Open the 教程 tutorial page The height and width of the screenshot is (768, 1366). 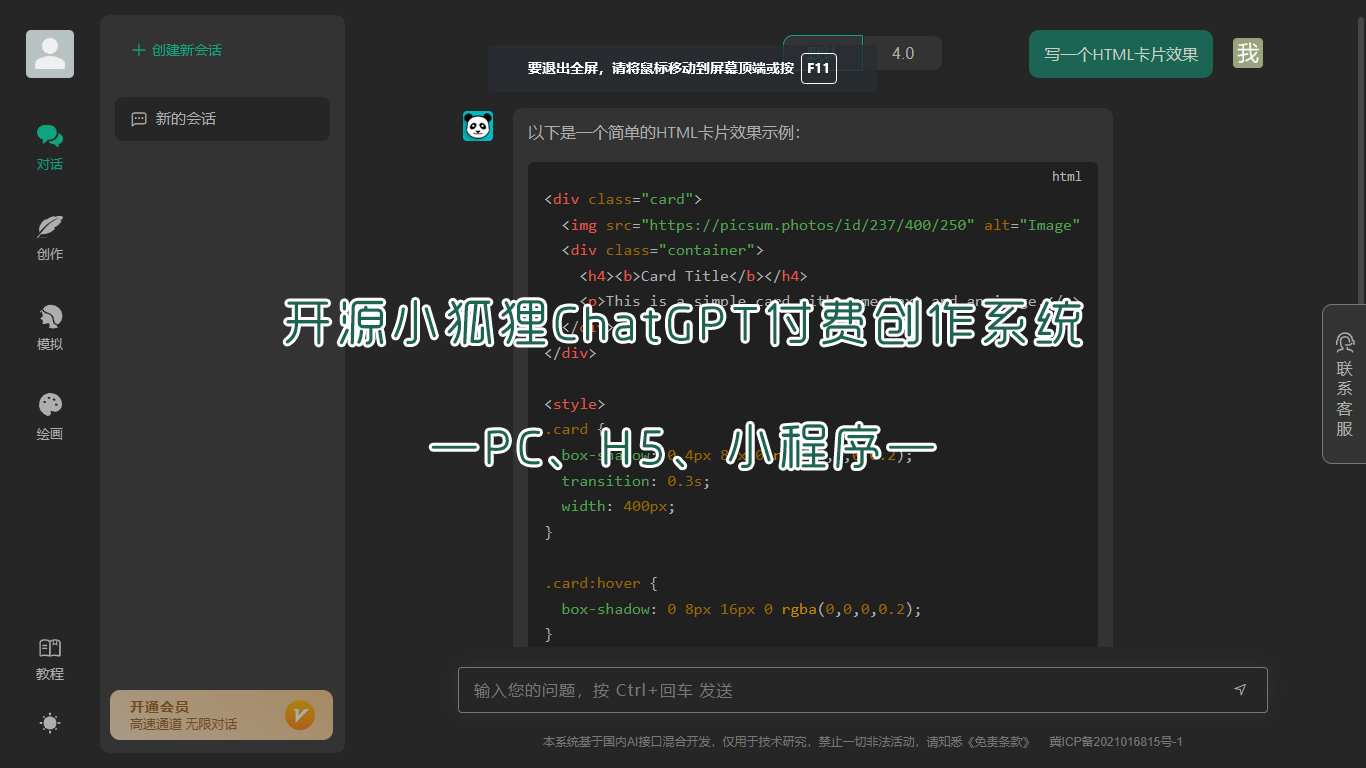[x=50, y=659]
